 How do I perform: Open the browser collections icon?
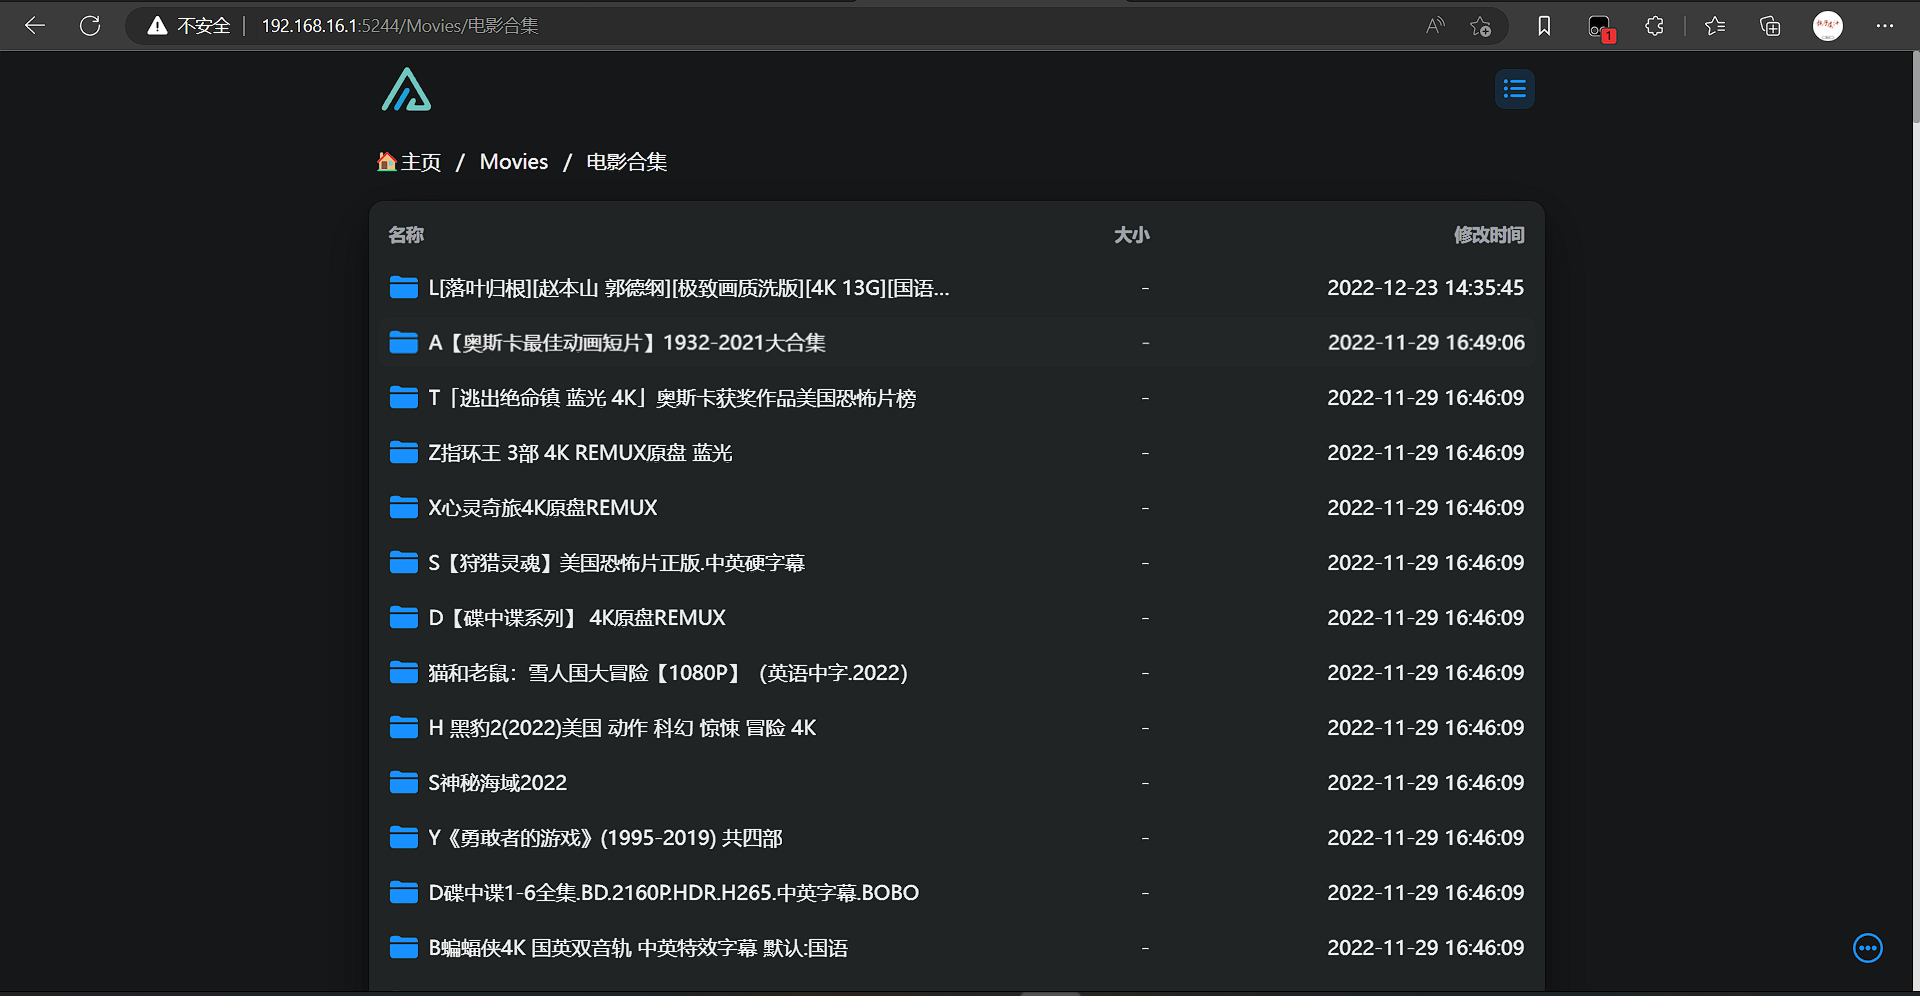click(1770, 26)
